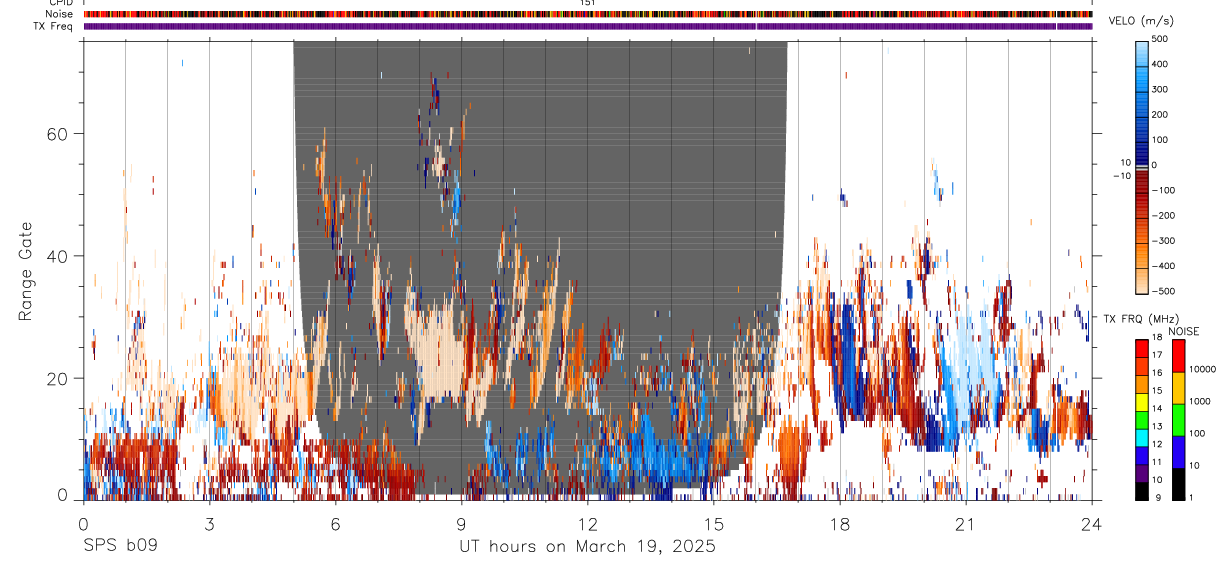Select the red noise swatch above 10000
Image resolution: width=1228 pixels, height=567 pixels.
1178,356
